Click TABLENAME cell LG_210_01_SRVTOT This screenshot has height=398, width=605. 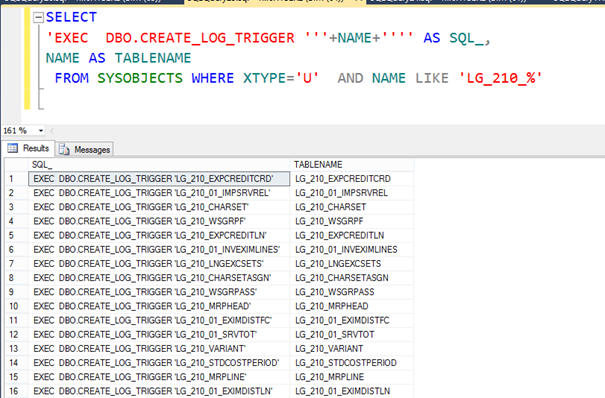pyautogui.click(x=352, y=334)
